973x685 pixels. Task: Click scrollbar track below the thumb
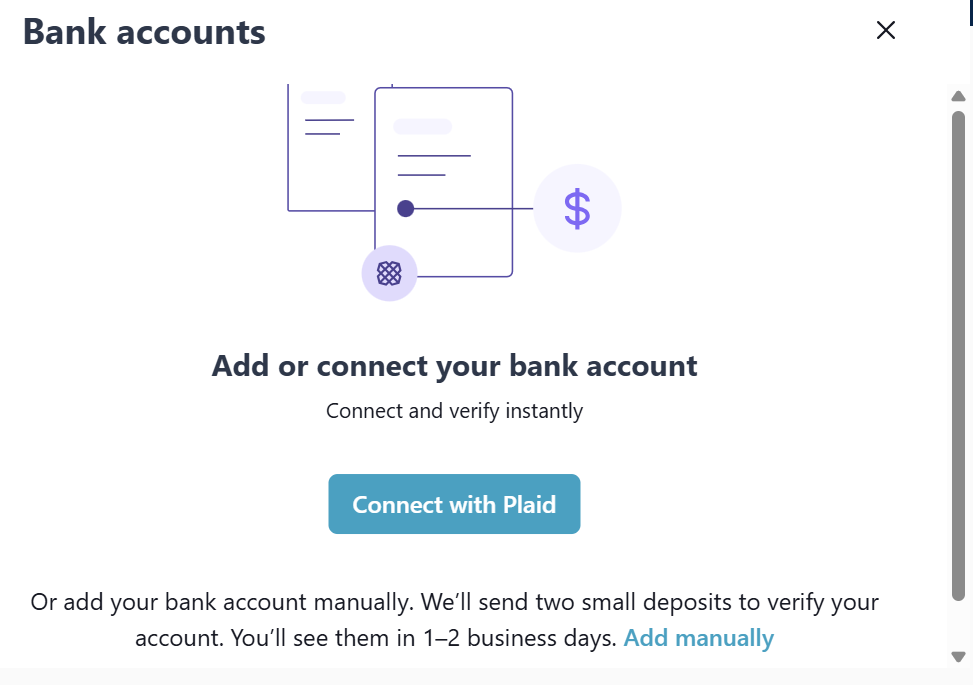tap(958, 625)
